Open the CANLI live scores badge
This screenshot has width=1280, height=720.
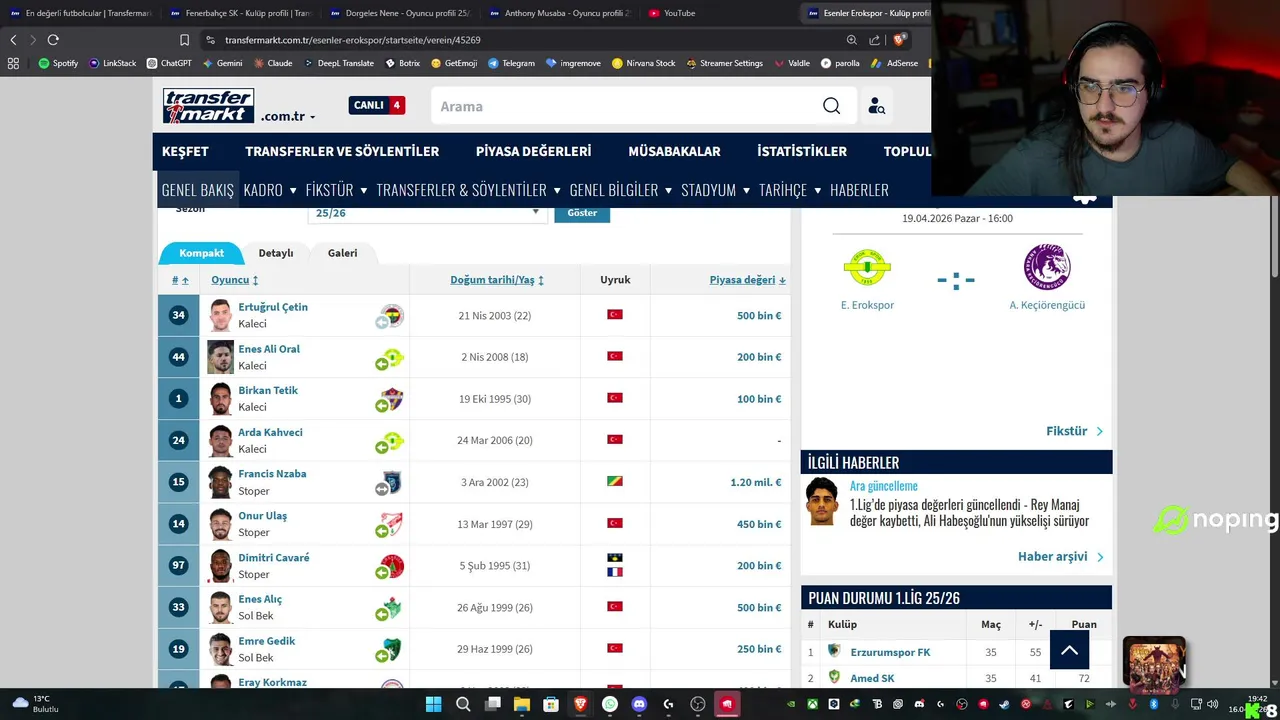pos(376,105)
